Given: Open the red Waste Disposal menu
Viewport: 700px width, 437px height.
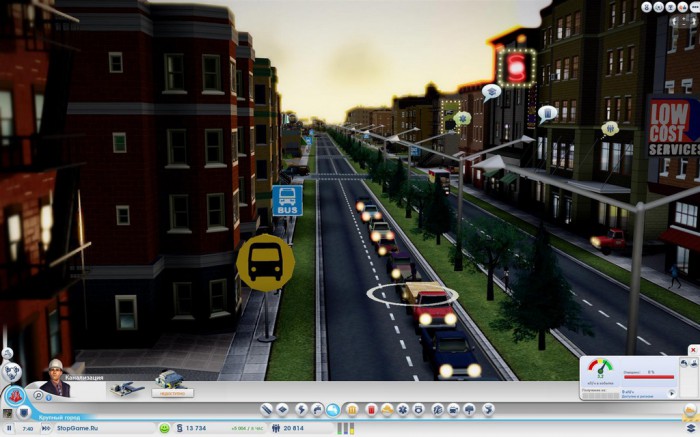Looking at the screenshot, I should (371, 409).
